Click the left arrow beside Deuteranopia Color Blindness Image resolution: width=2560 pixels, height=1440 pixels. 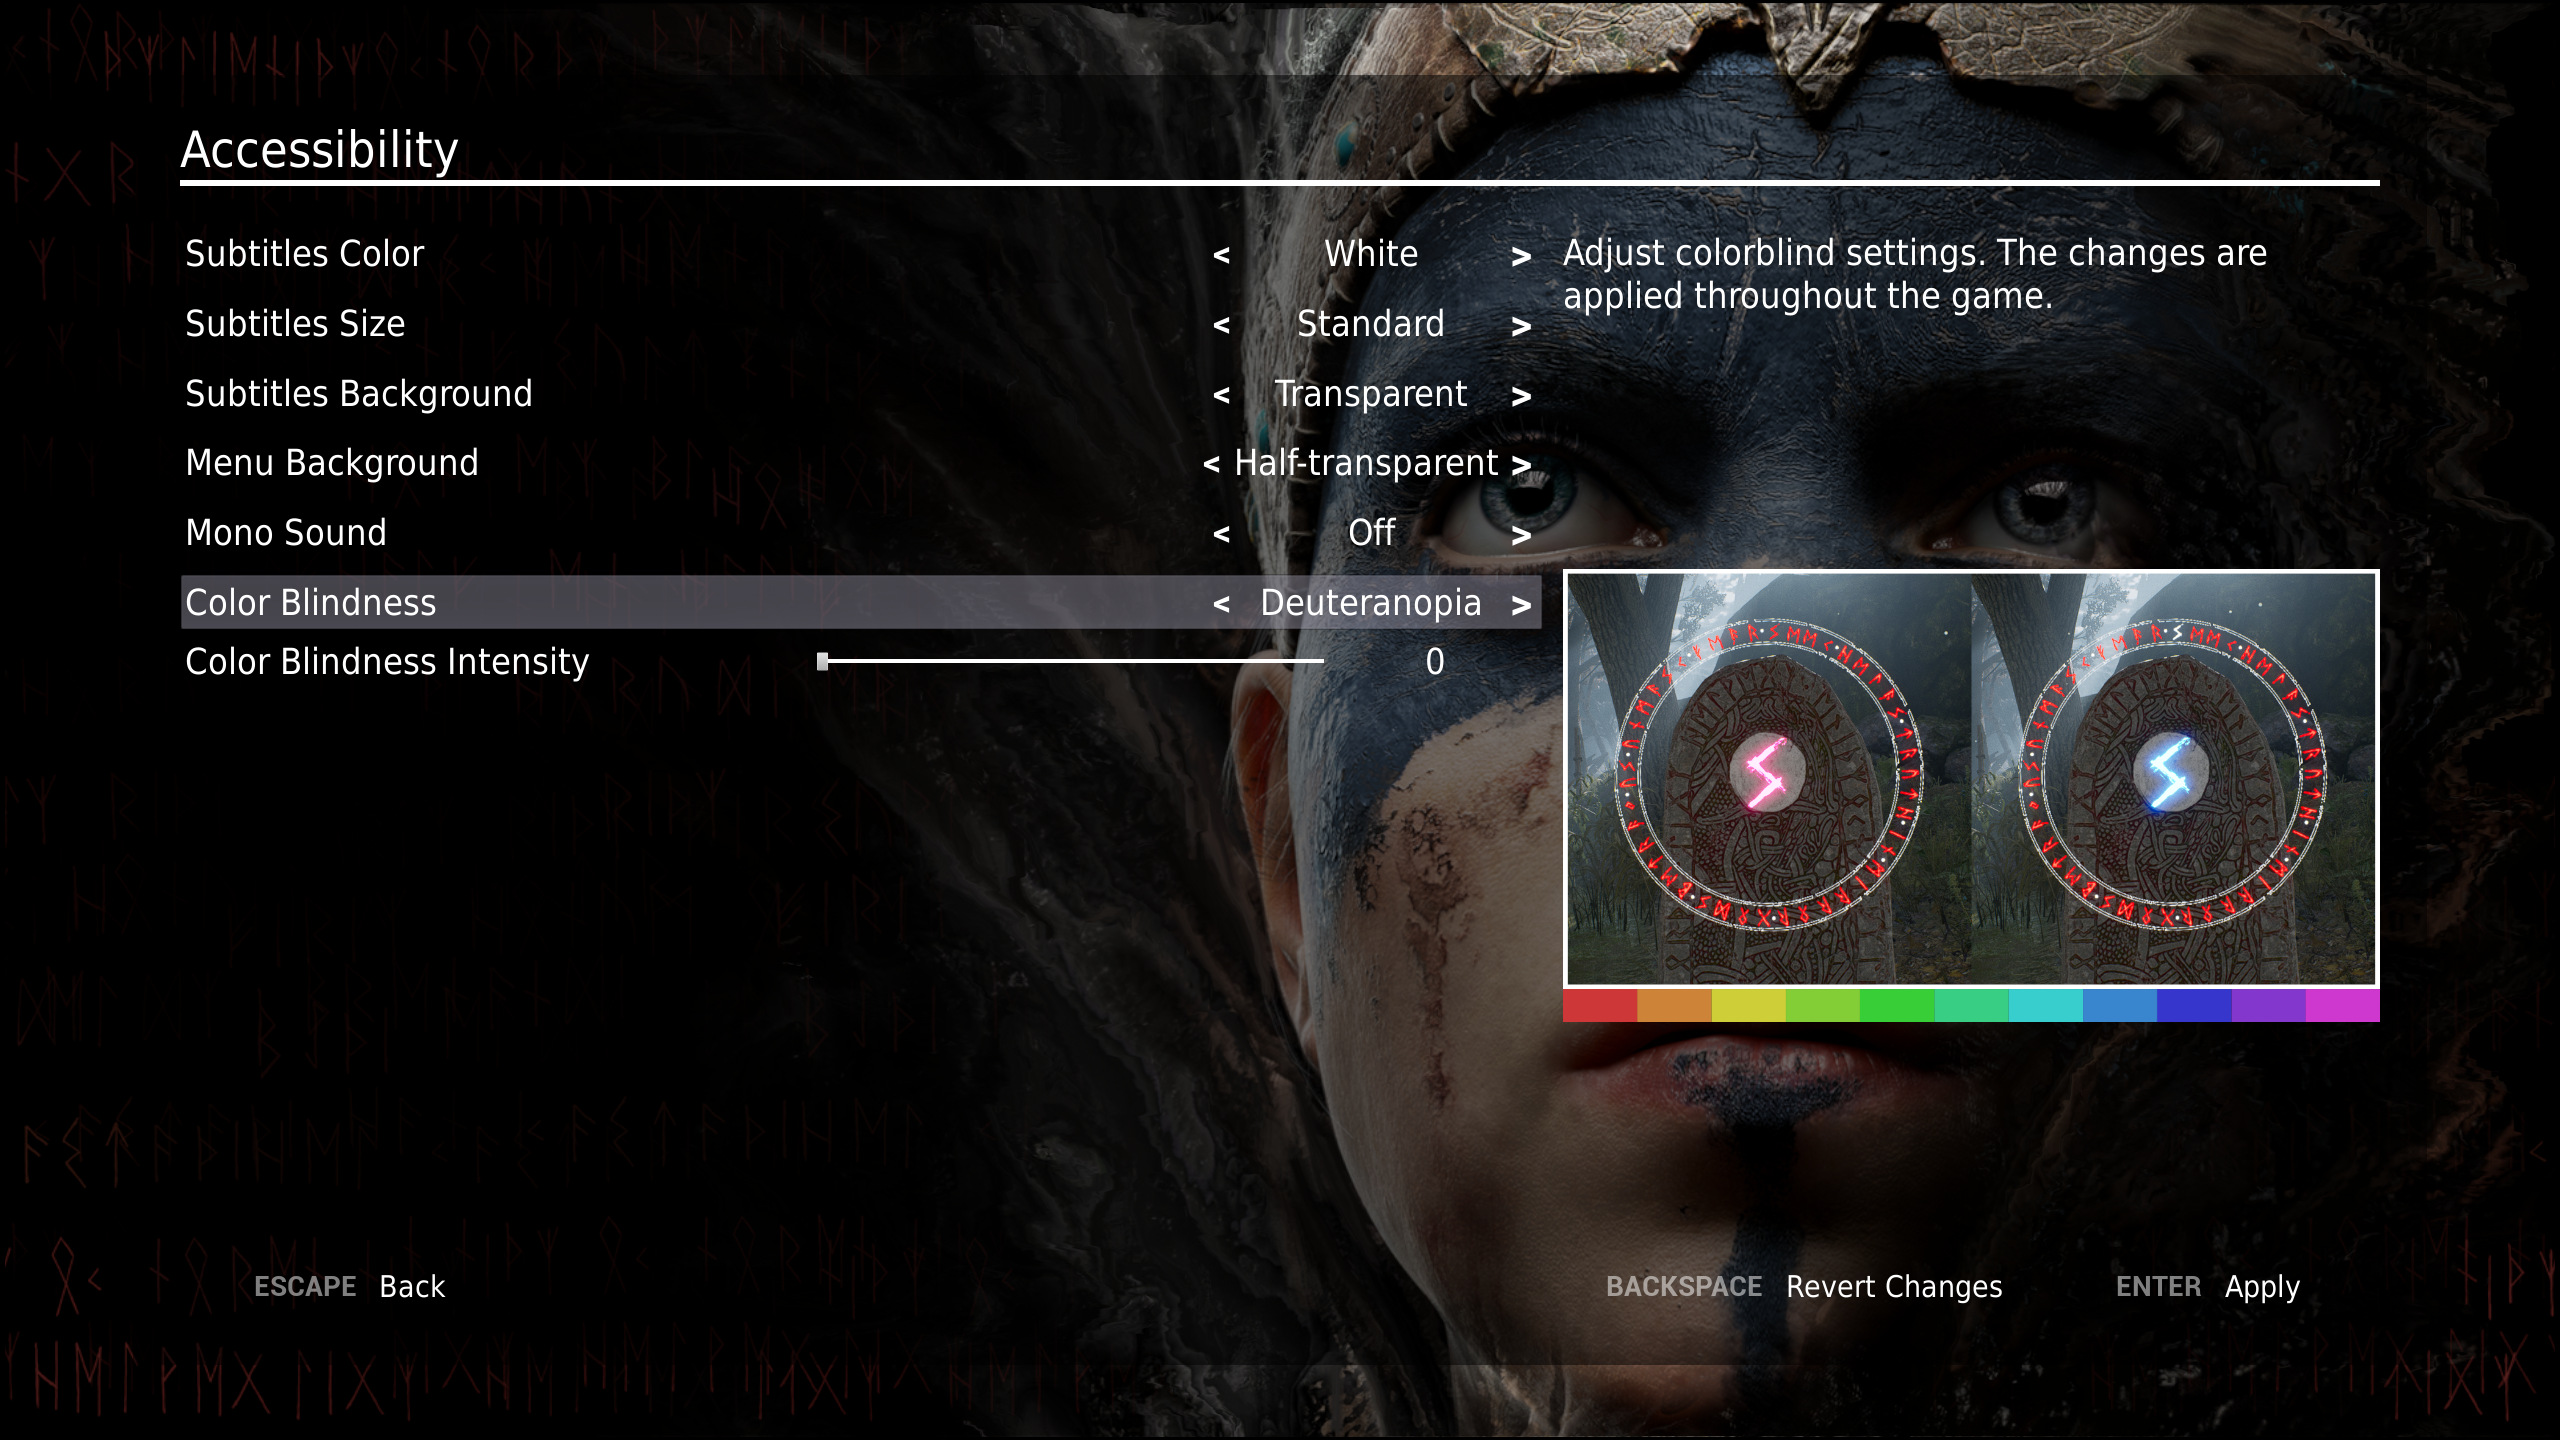tap(1217, 603)
